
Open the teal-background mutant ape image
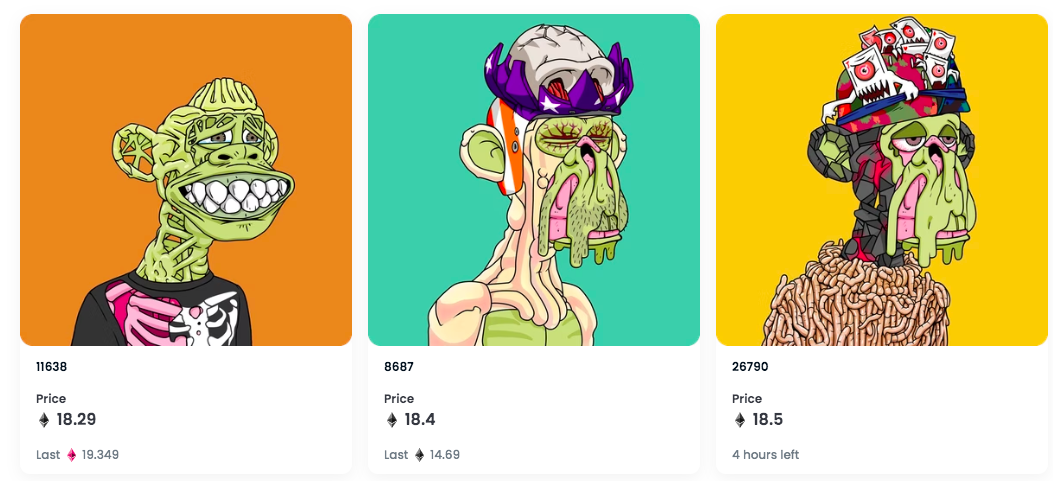tap(534, 180)
